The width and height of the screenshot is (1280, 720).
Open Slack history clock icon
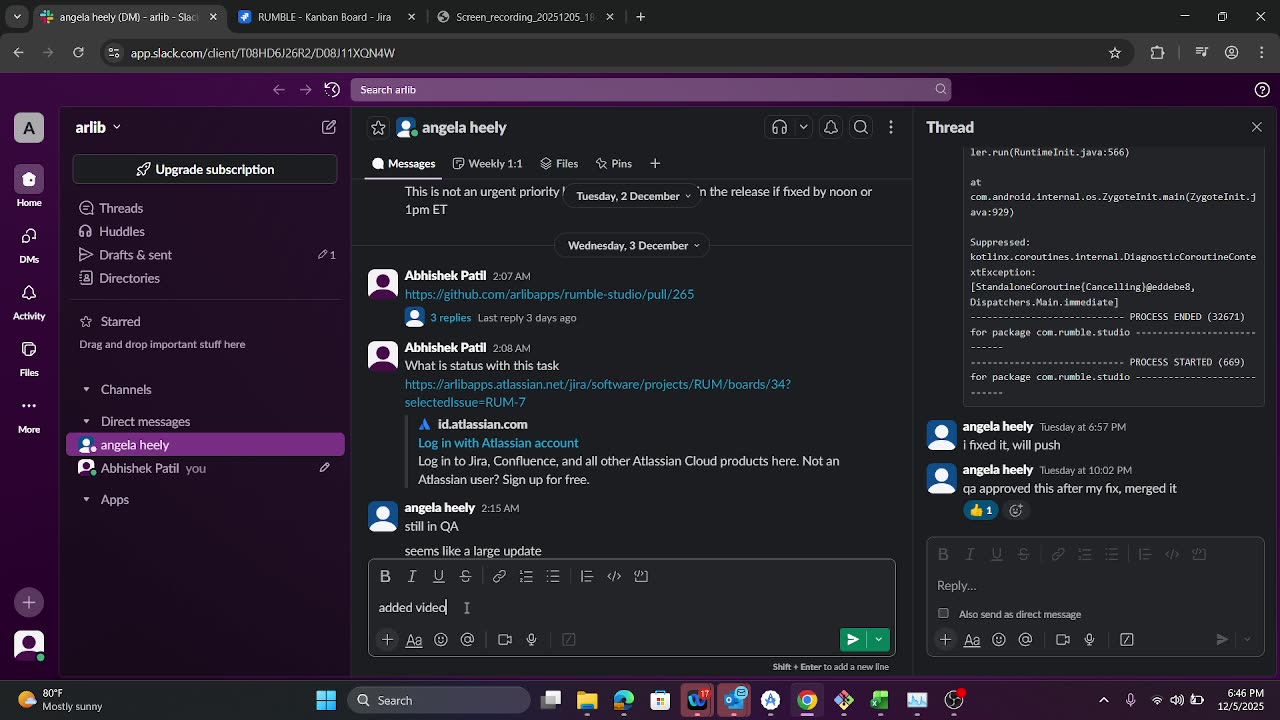333,90
